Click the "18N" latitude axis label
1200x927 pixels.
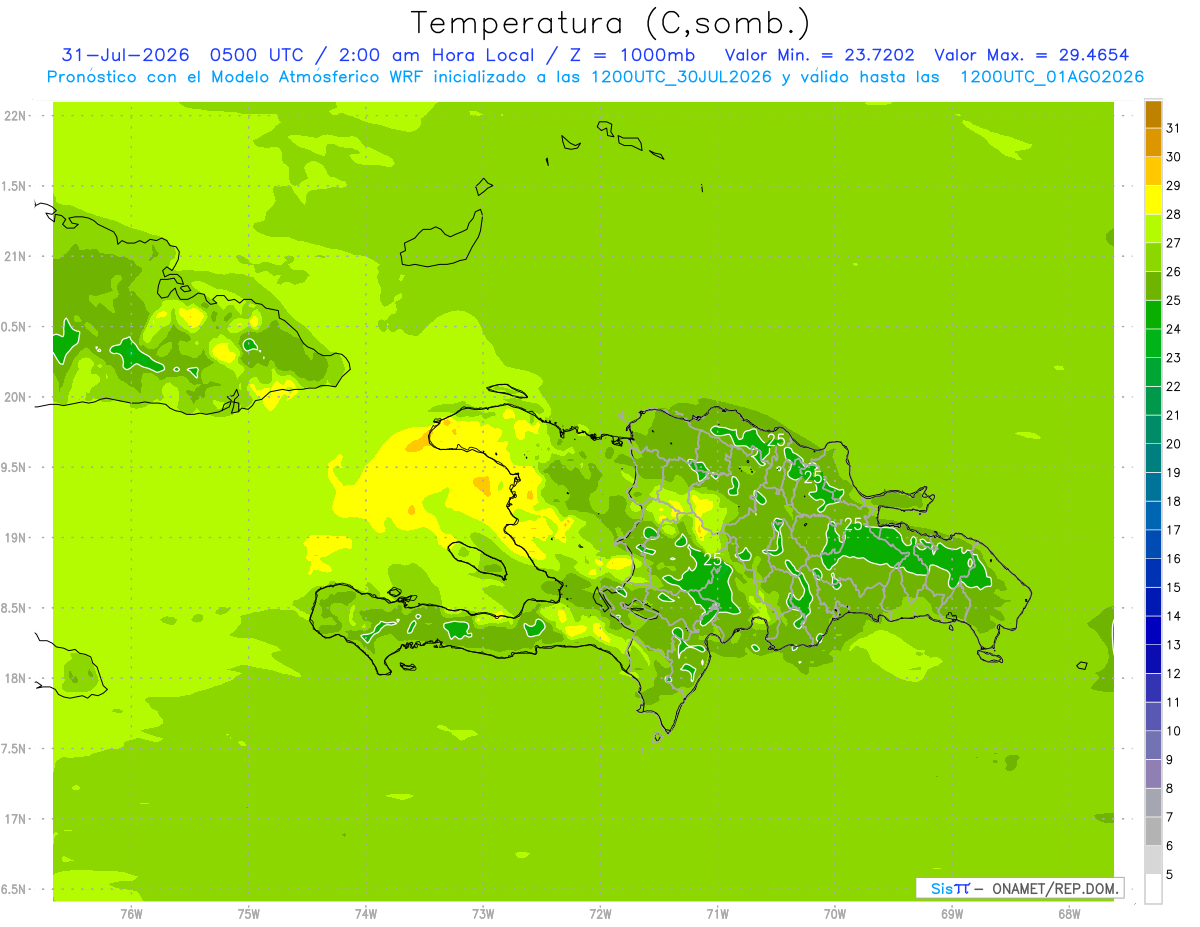pos(15,678)
